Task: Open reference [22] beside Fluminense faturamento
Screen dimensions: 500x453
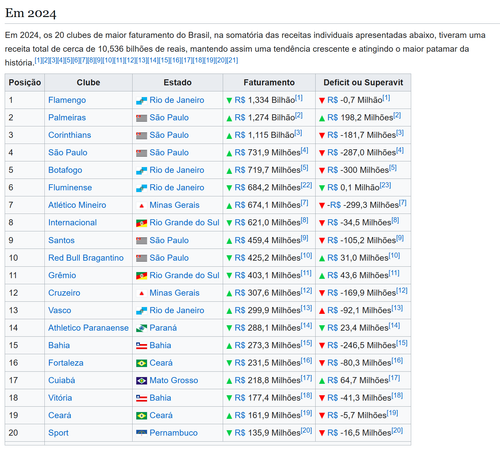Action: point(306,185)
